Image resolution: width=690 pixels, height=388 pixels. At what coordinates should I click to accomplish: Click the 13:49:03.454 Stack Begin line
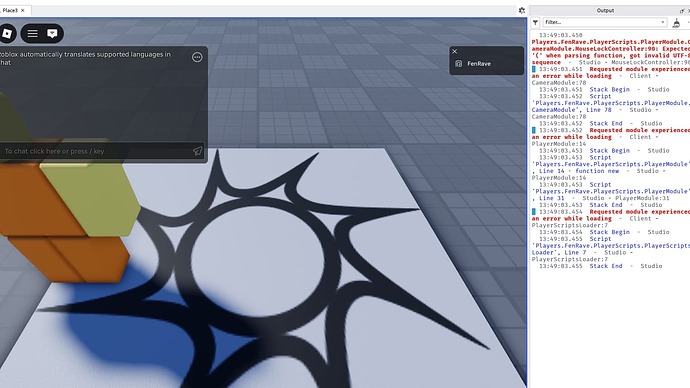click(x=604, y=232)
